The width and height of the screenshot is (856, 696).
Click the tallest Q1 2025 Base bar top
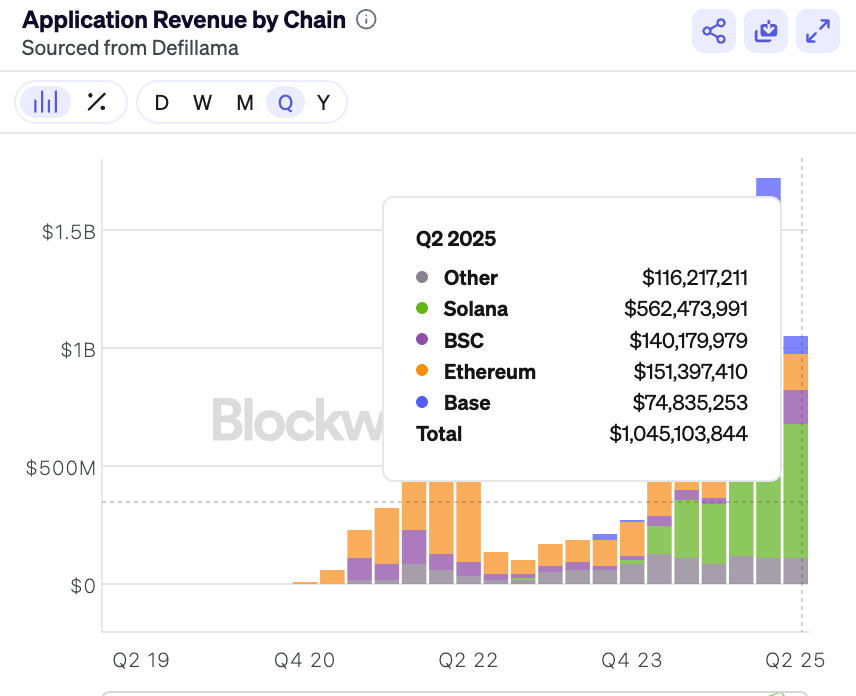768,187
